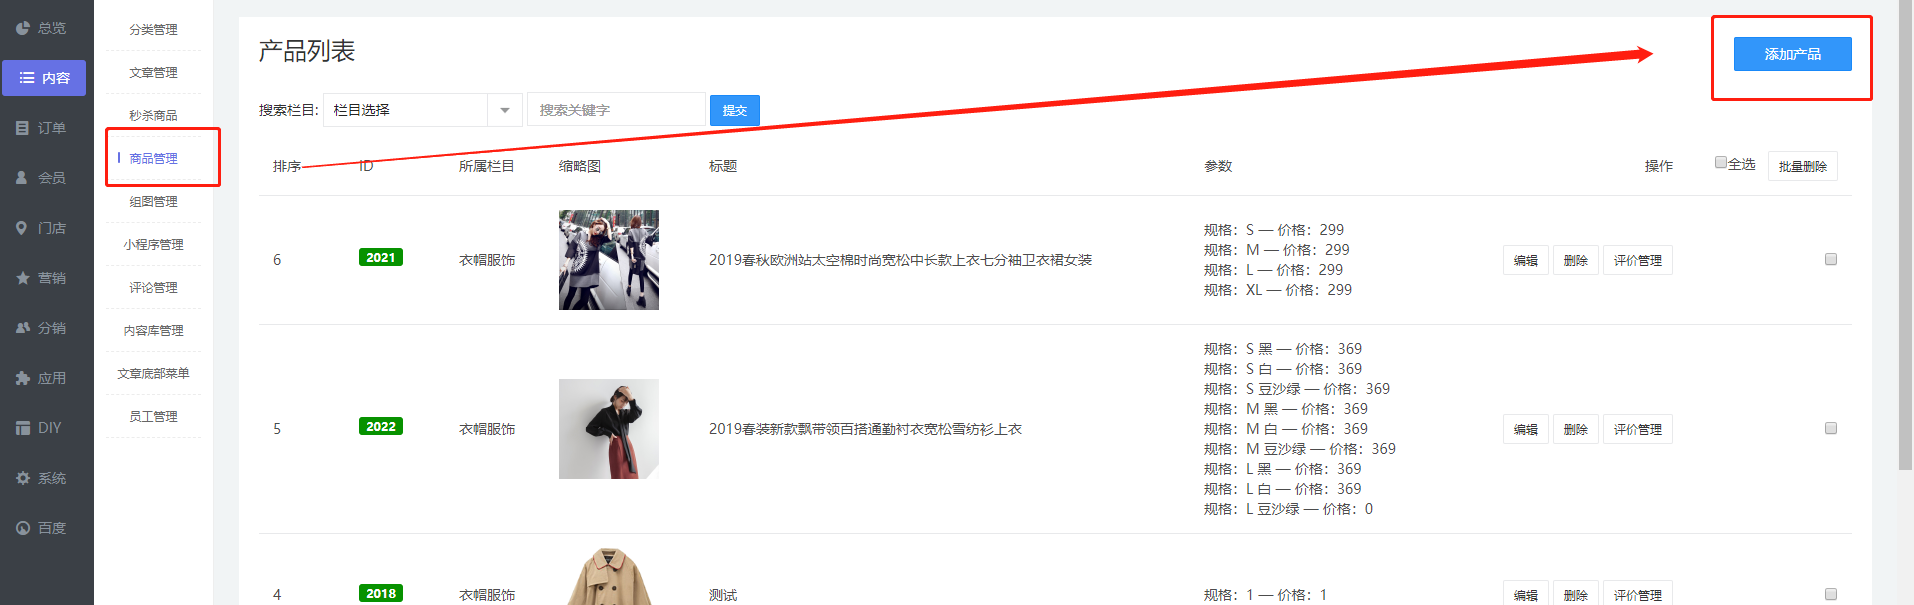Viewport: 1914px width, 605px height.
Task: Click 编辑 for product ID 2022
Action: click(1526, 429)
